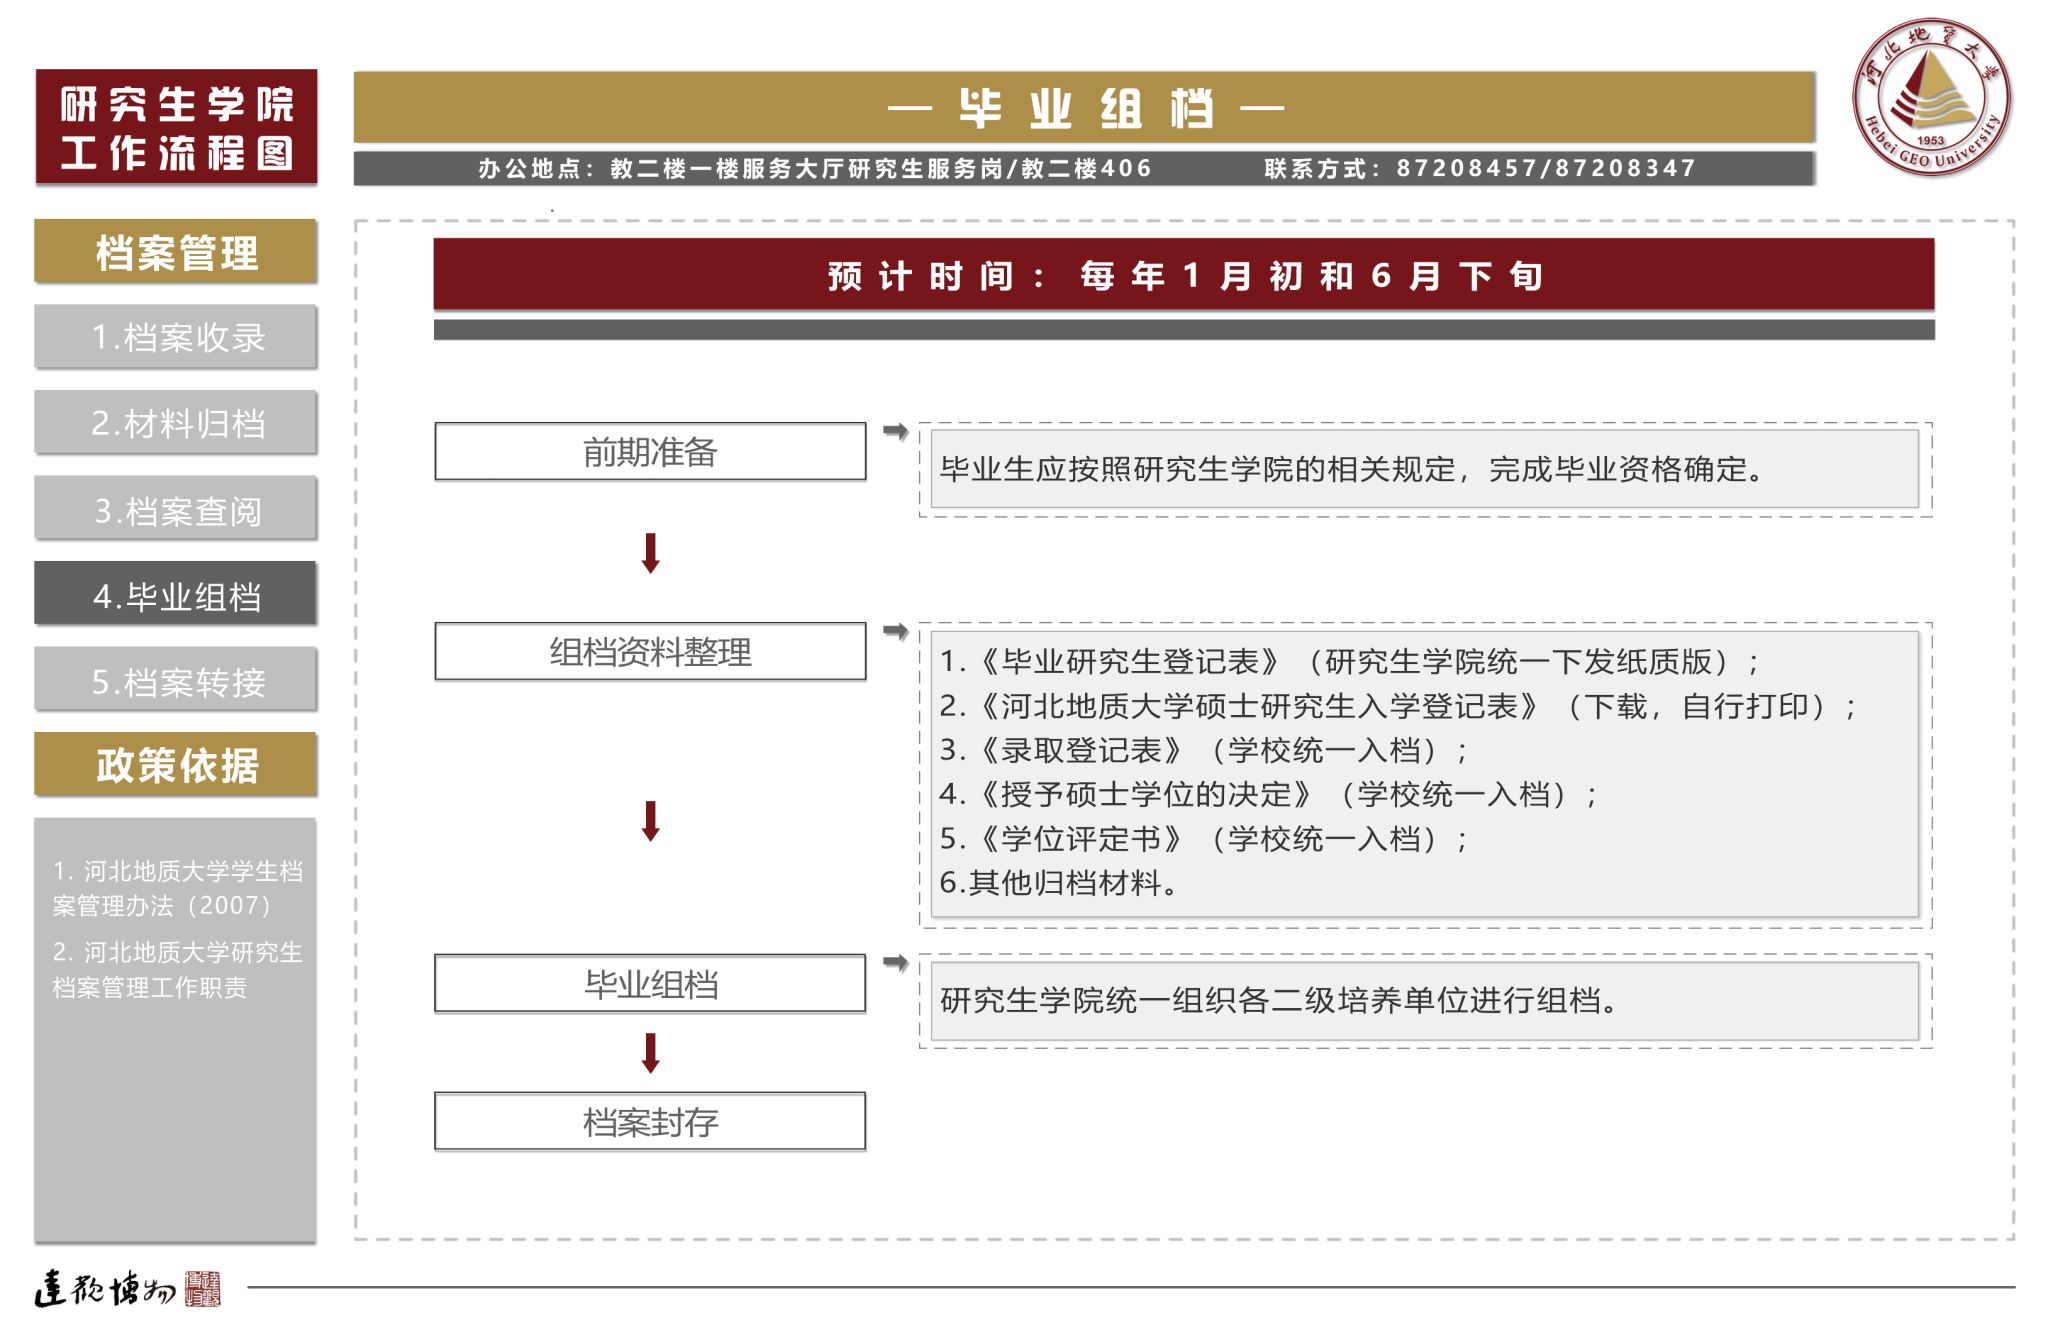Click the 档案封存 flowchart box
The width and height of the screenshot is (2048, 1325).
pyautogui.click(x=650, y=1122)
